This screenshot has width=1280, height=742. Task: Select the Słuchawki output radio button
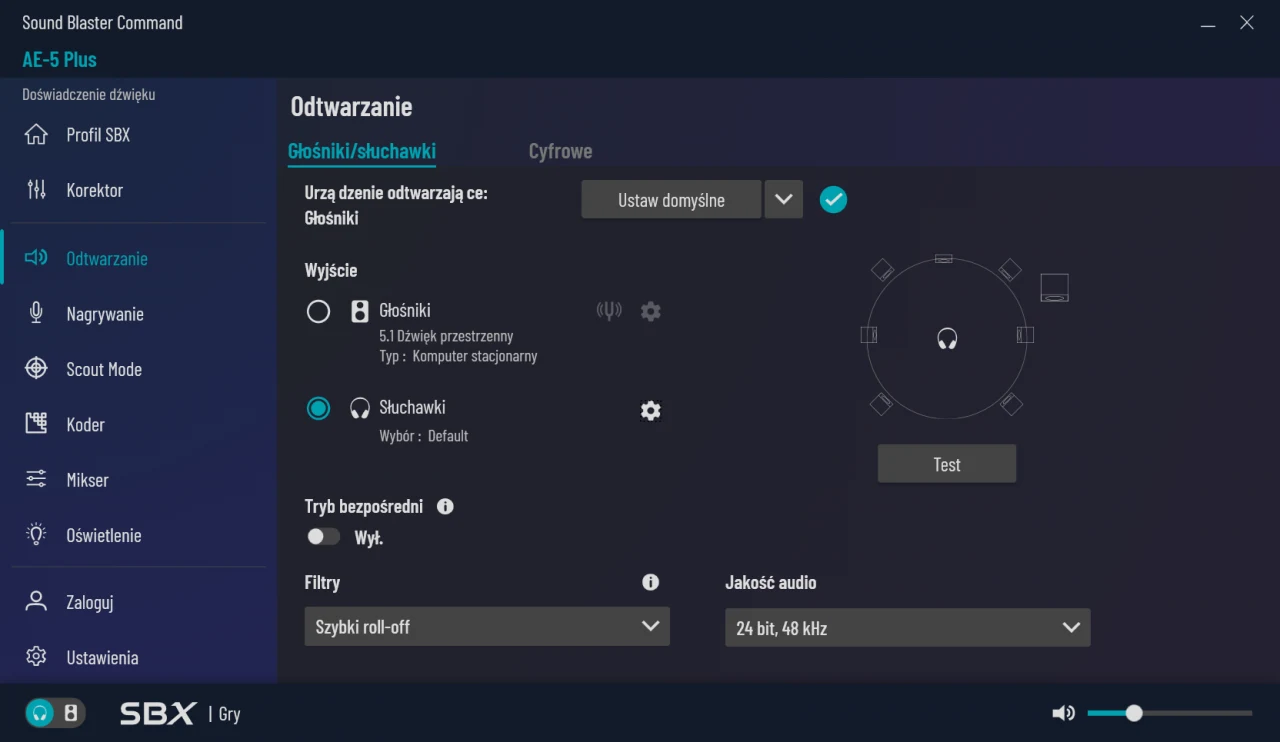(318, 408)
